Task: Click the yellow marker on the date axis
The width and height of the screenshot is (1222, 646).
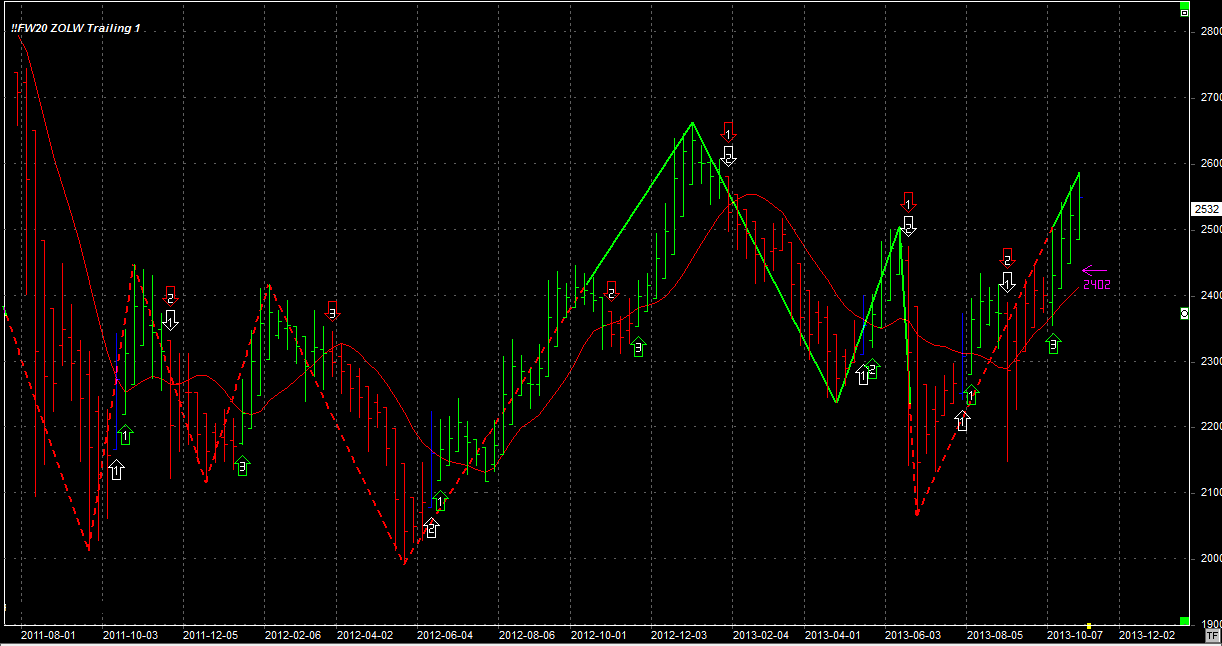Action: [1089, 626]
